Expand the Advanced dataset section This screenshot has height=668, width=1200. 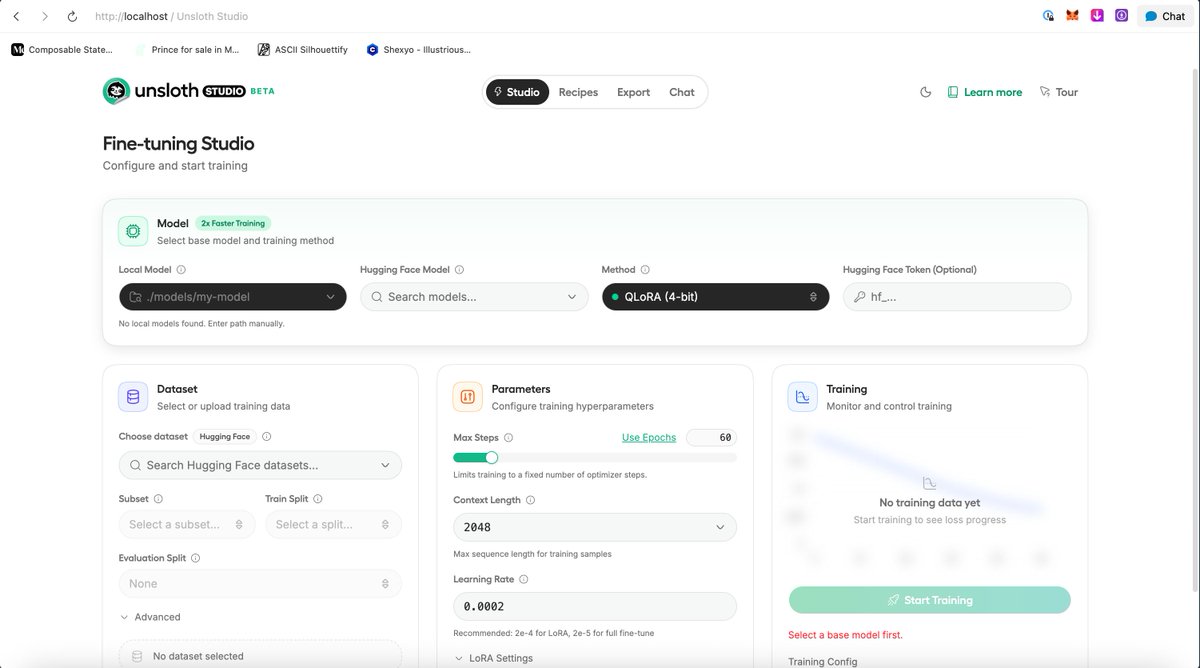[x=150, y=617]
